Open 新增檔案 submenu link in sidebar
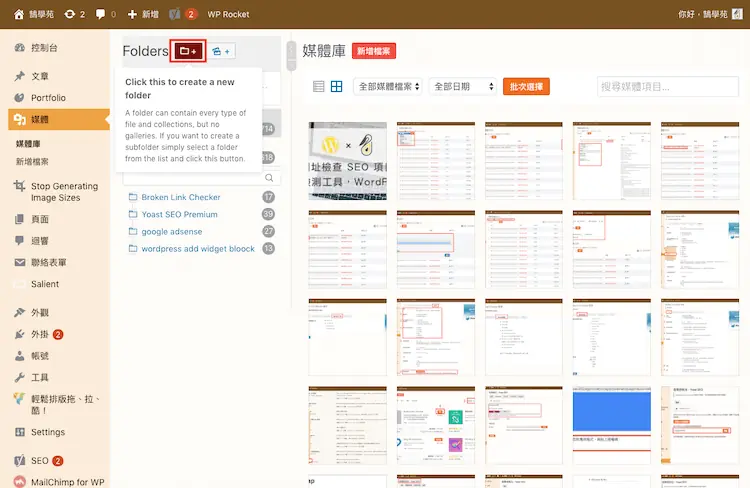Viewport: 750px width, 488px height. pyautogui.click(x=32, y=162)
